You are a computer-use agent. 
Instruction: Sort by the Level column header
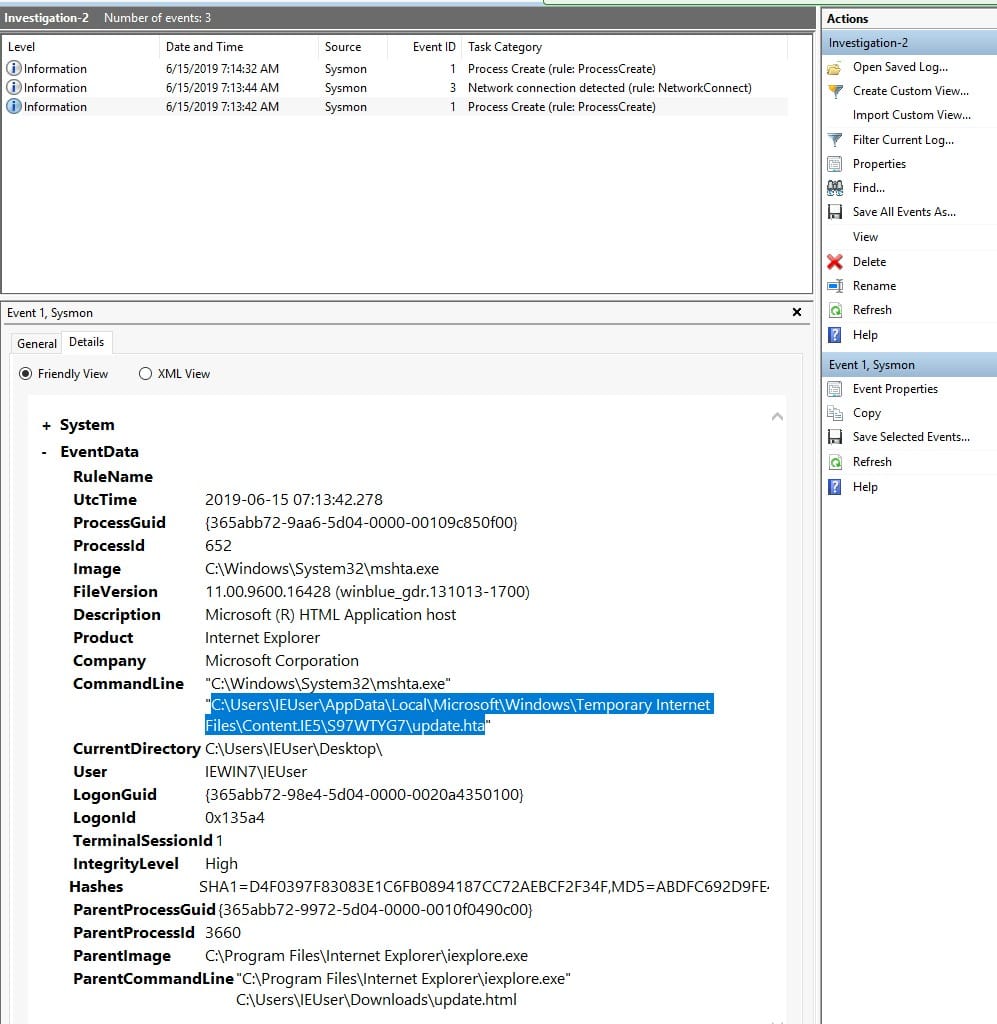click(x=81, y=47)
